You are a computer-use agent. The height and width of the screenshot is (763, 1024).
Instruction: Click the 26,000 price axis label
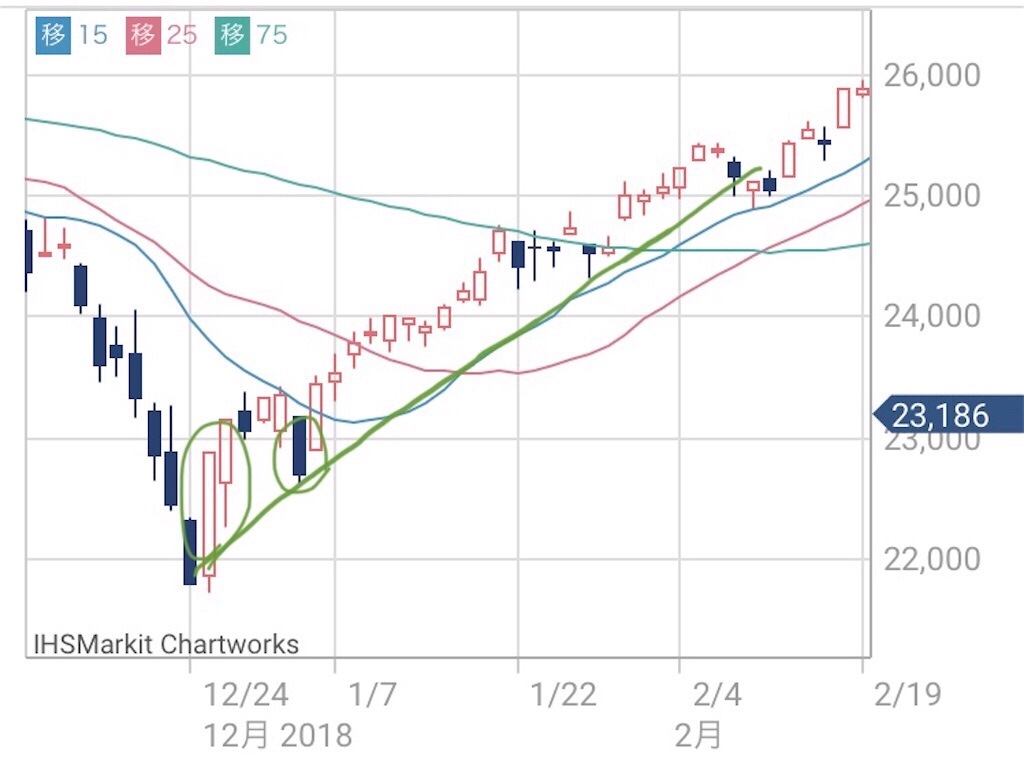(932, 76)
